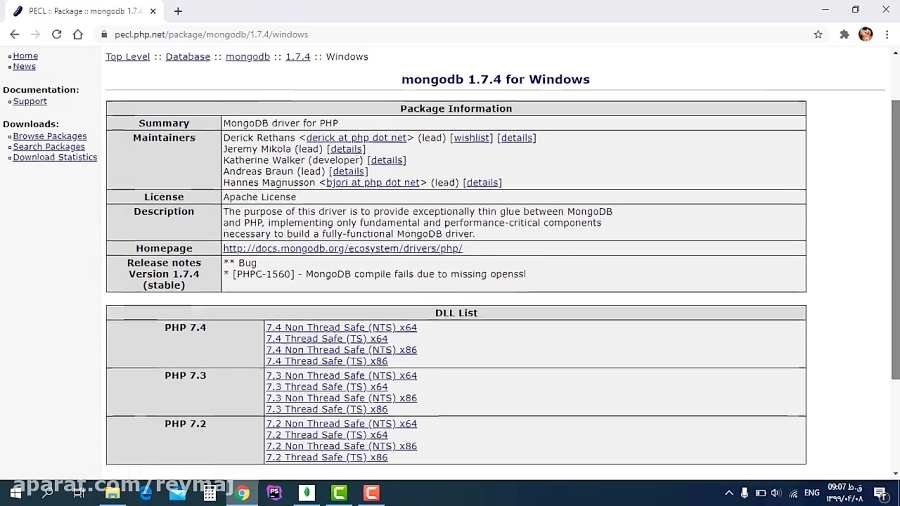Reload the current page
900x506 pixels.
point(56,34)
